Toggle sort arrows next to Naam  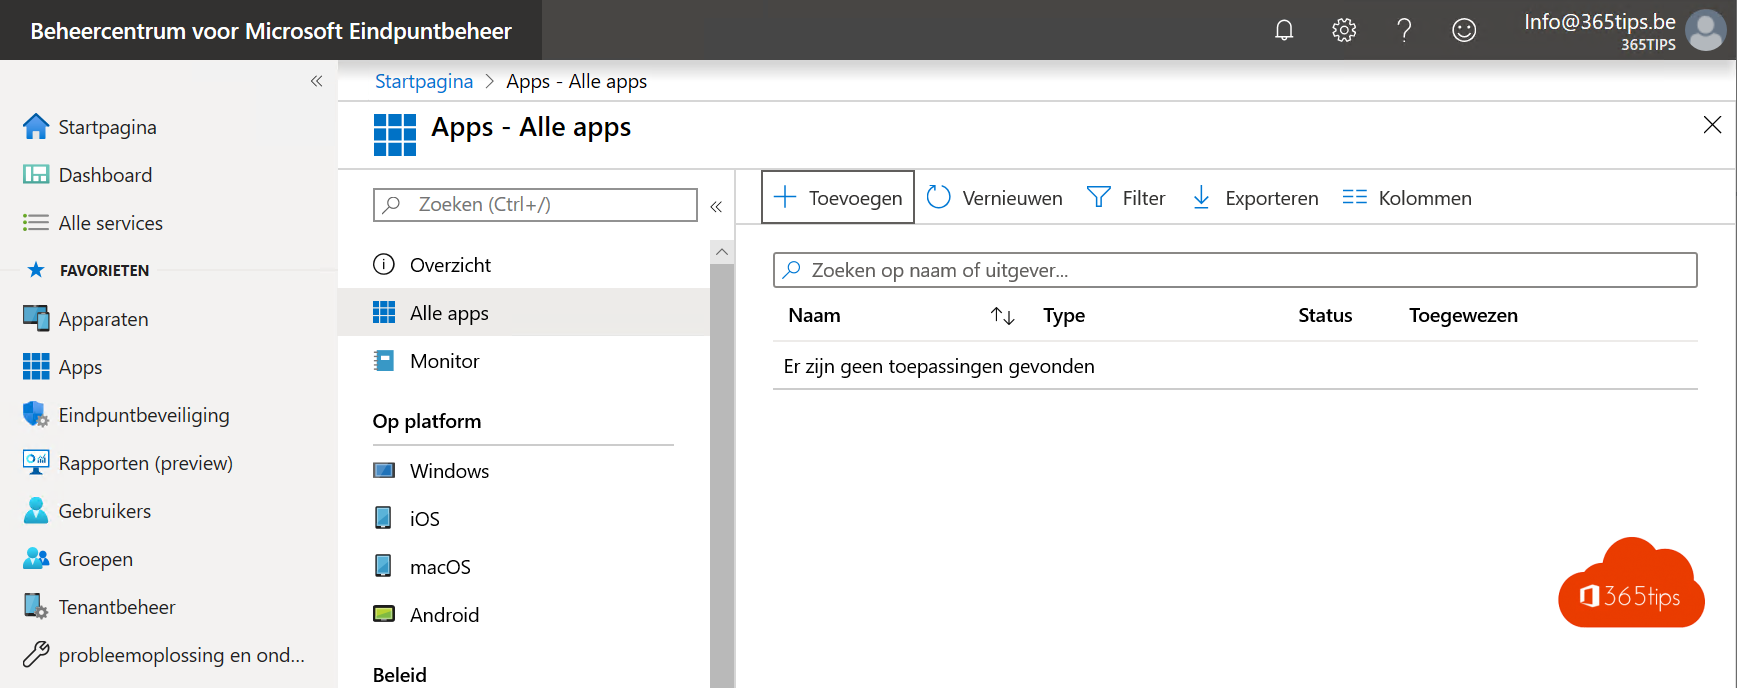[1002, 316]
